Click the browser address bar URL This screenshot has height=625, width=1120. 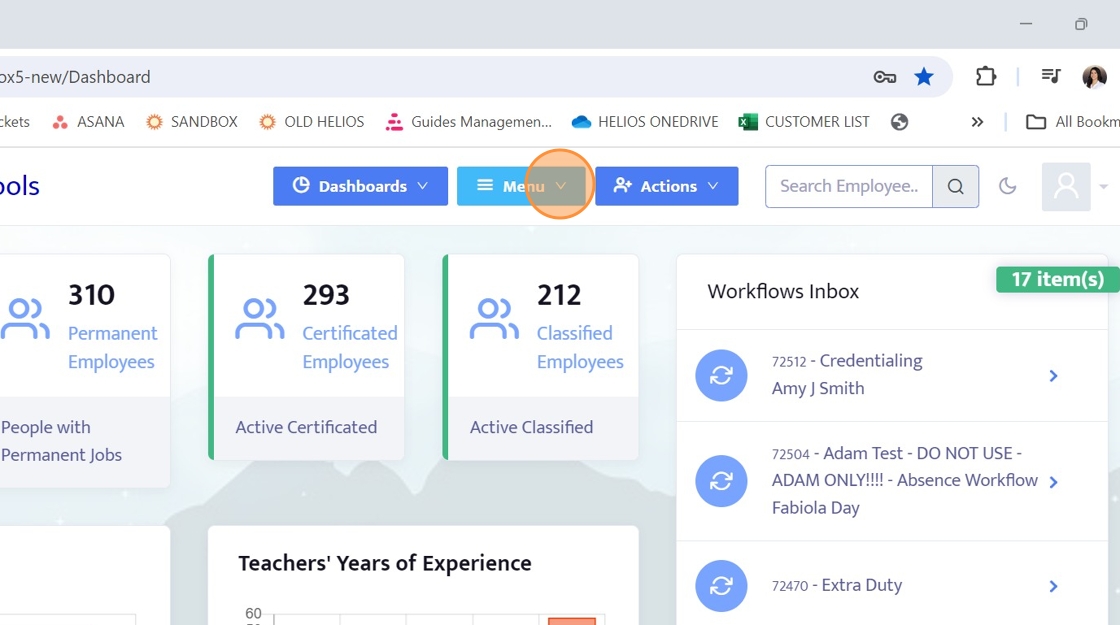pos(75,77)
